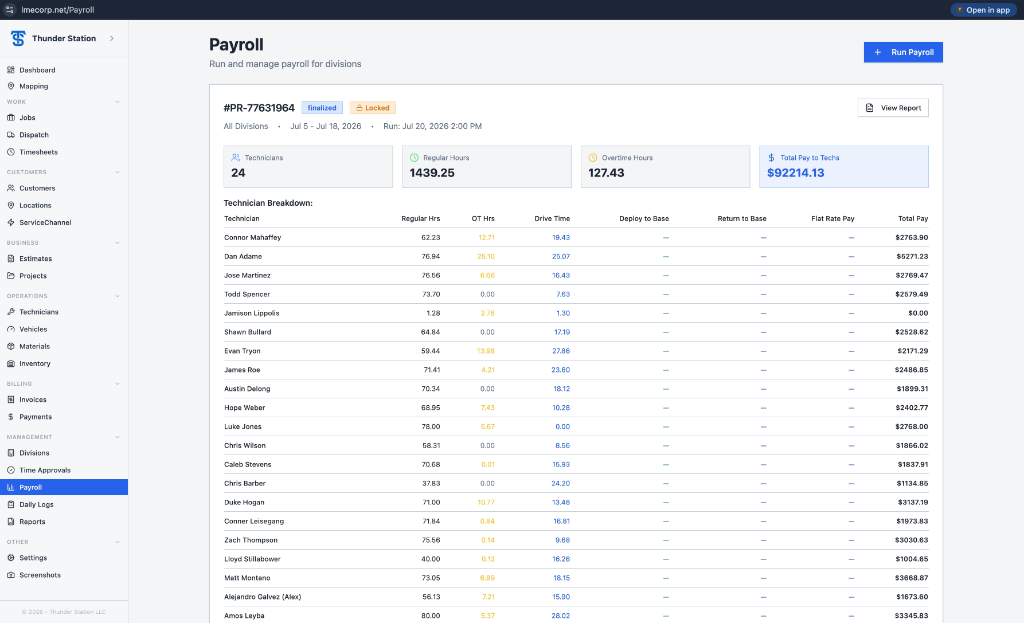The width and height of the screenshot is (1024, 623).
Task: Collapse the MANAGEMENT section chevron
Action: pyautogui.click(x=118, y=437)
